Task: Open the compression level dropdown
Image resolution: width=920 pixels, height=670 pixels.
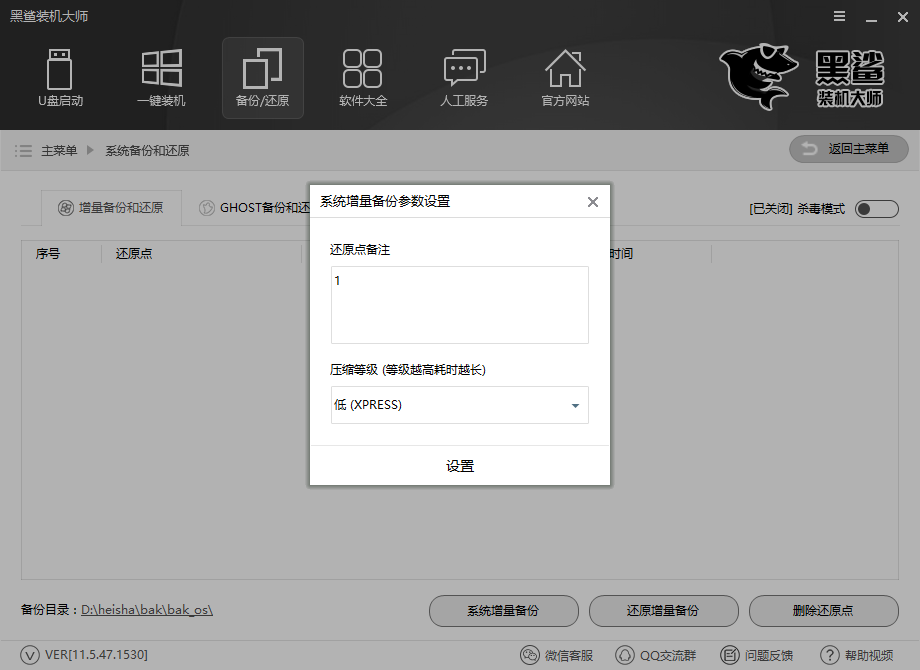Action: coord(575,405)
